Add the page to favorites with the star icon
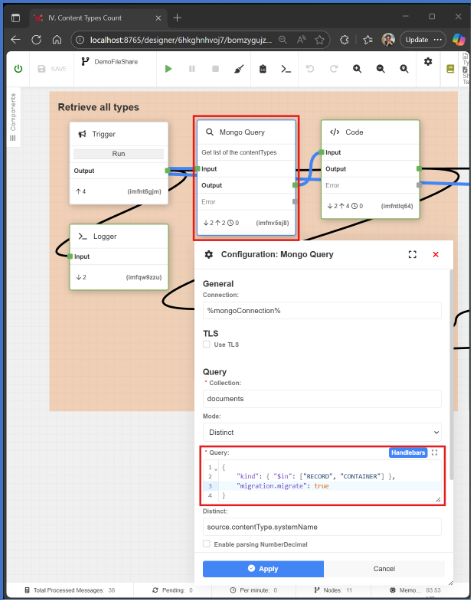The width and height of the screenshot is (471, 600). click(x=320, y=40)
